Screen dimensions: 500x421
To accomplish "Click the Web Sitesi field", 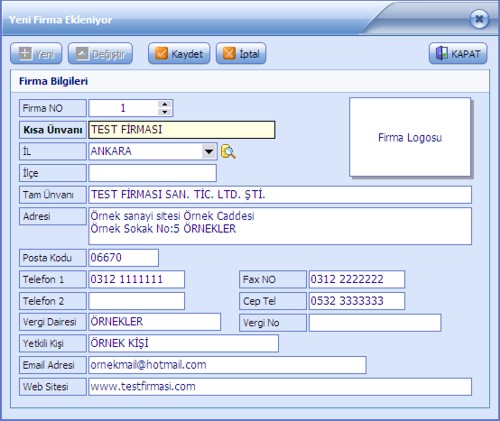I will pos(280,387).
